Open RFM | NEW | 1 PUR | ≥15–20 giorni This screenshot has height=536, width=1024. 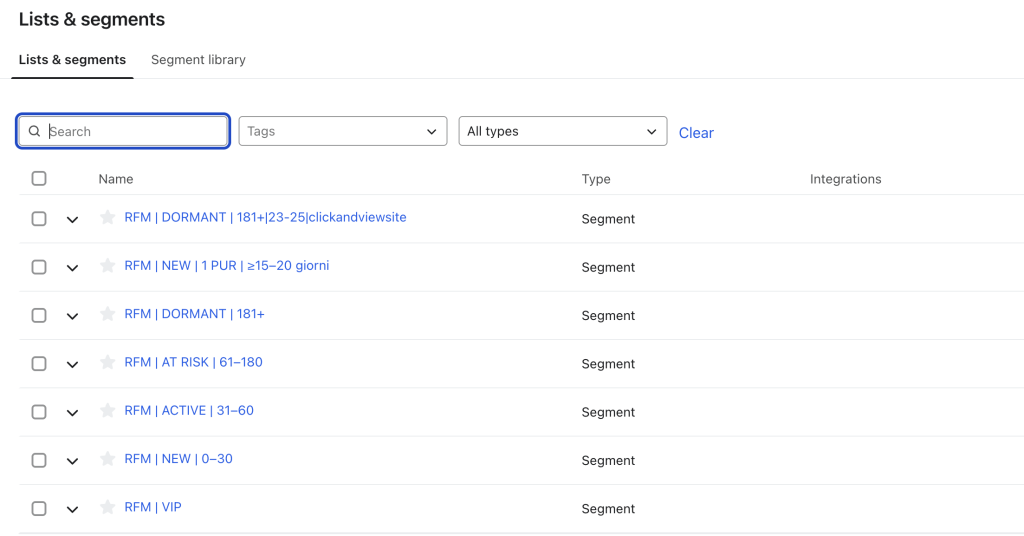tap(227, 266)
